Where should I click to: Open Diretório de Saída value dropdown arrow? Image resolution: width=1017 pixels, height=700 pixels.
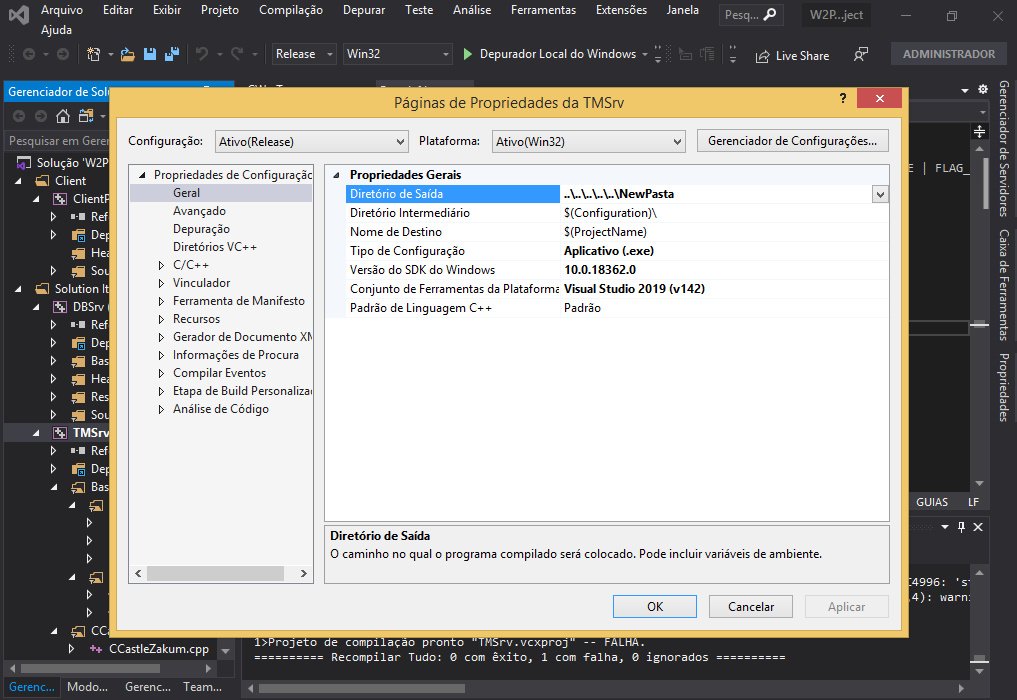coord(880,194)
